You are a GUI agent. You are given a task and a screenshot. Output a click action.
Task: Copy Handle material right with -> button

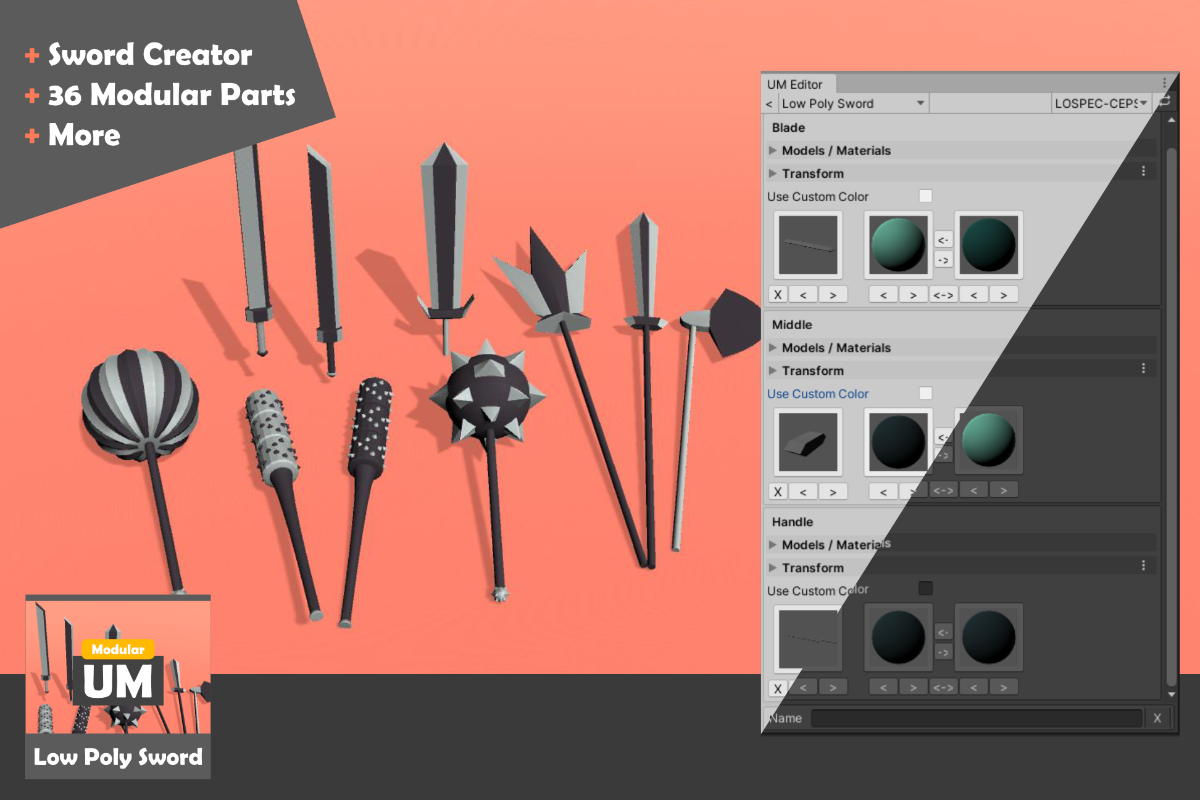[943, 652]
